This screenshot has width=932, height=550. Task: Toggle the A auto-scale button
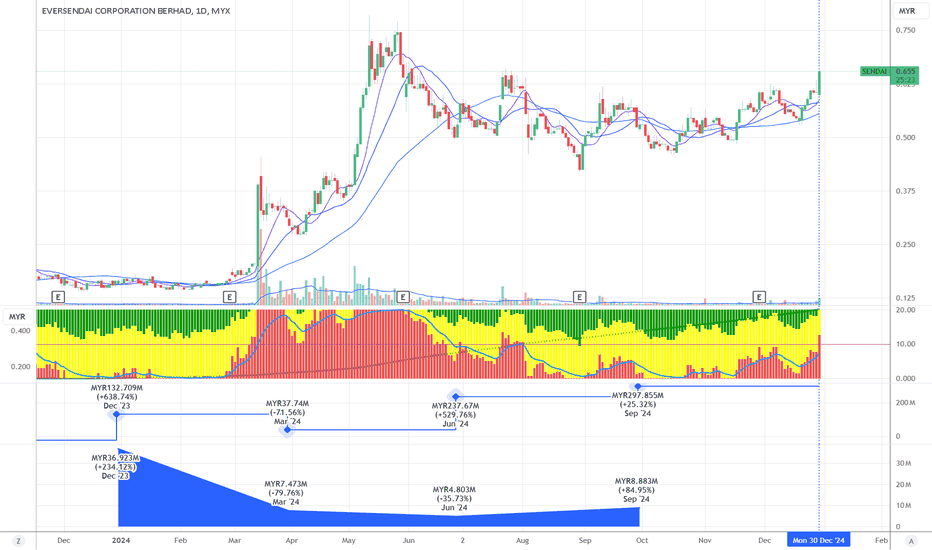(x=911, y=540)
